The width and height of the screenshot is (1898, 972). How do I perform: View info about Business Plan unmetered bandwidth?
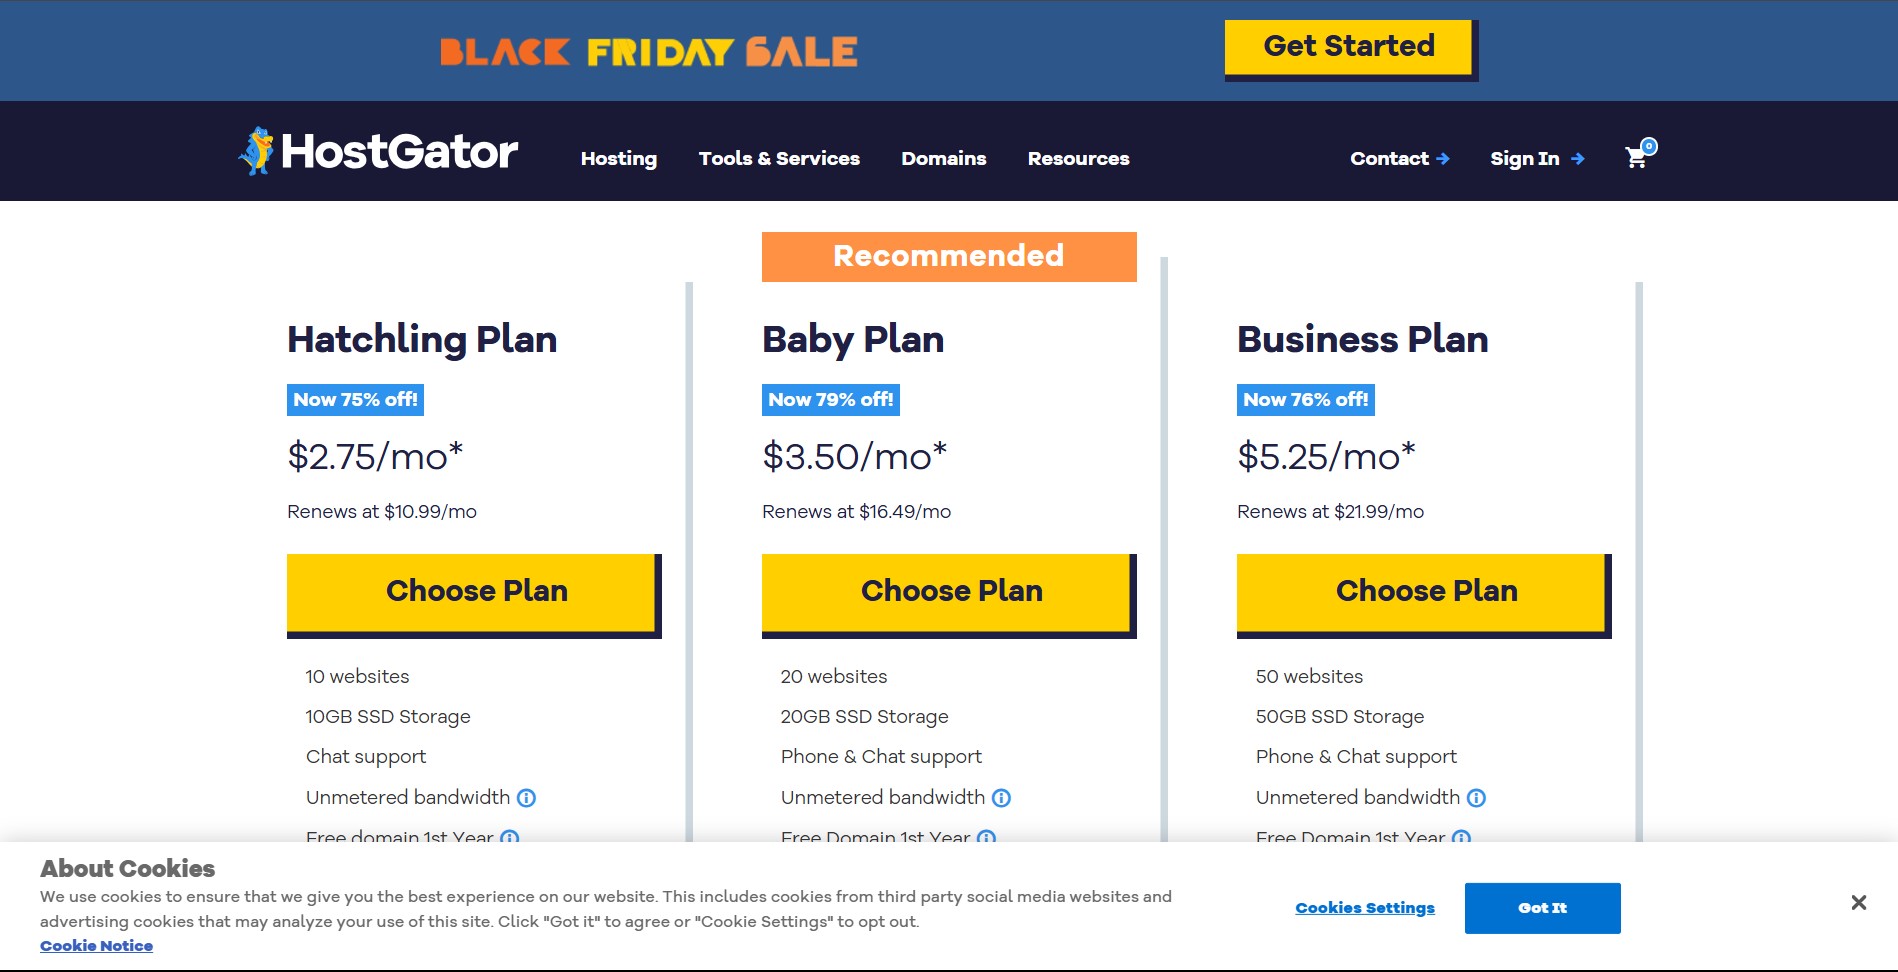click(x=1477, y=797)
